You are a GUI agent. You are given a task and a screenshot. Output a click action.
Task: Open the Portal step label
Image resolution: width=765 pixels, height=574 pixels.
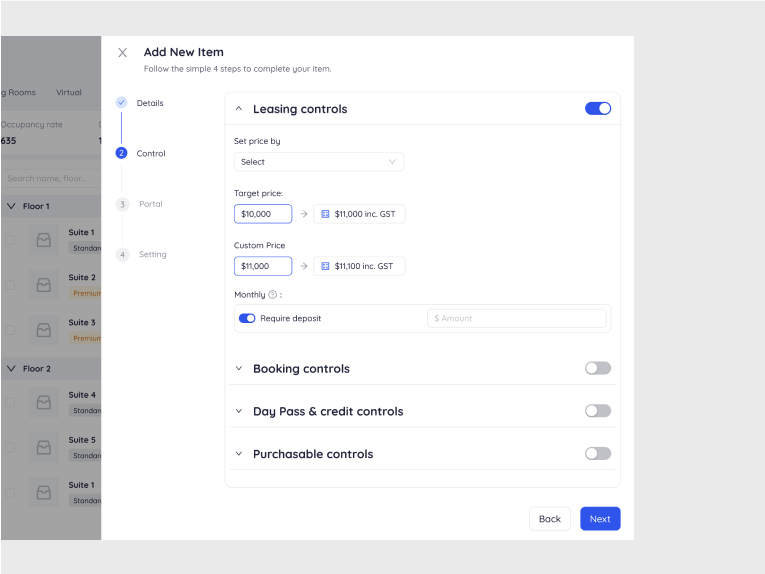coord(151,204)
